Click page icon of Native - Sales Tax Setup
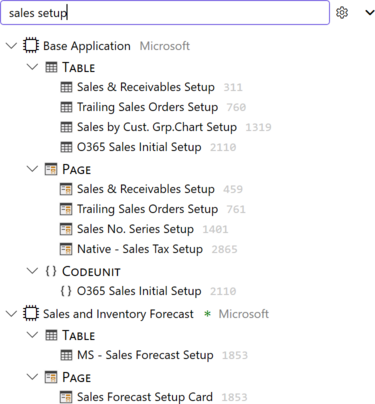This screenshot has height=404, width=375. [x=66, y=249]
